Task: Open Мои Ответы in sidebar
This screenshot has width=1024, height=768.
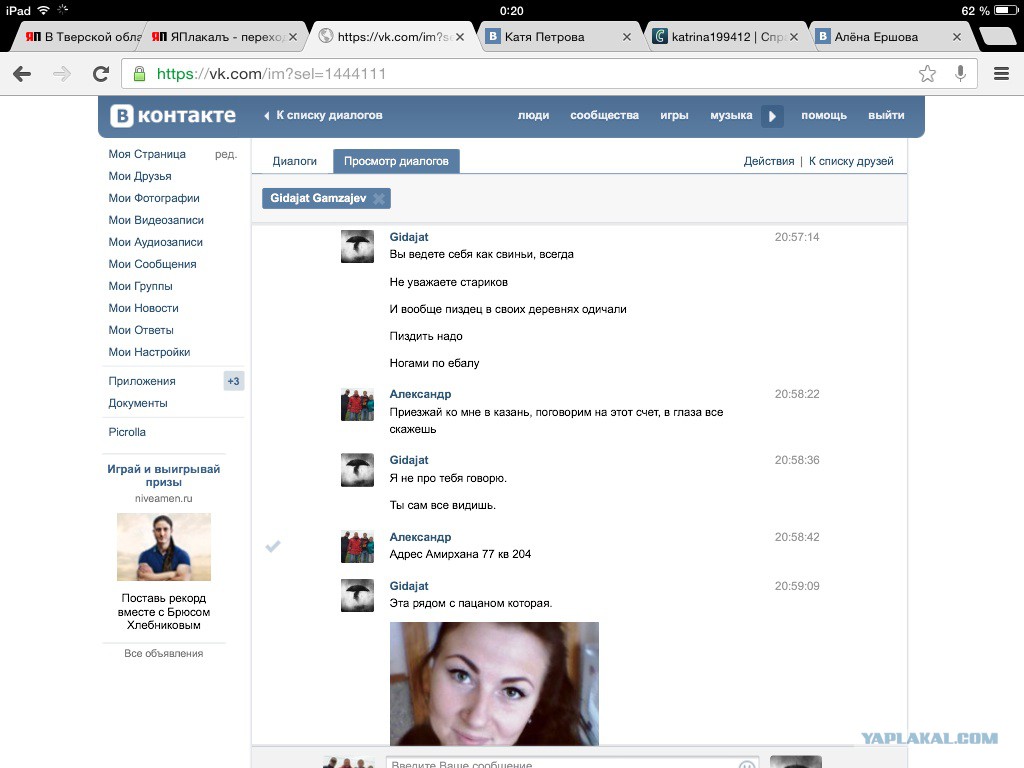Action: (141, 330)
